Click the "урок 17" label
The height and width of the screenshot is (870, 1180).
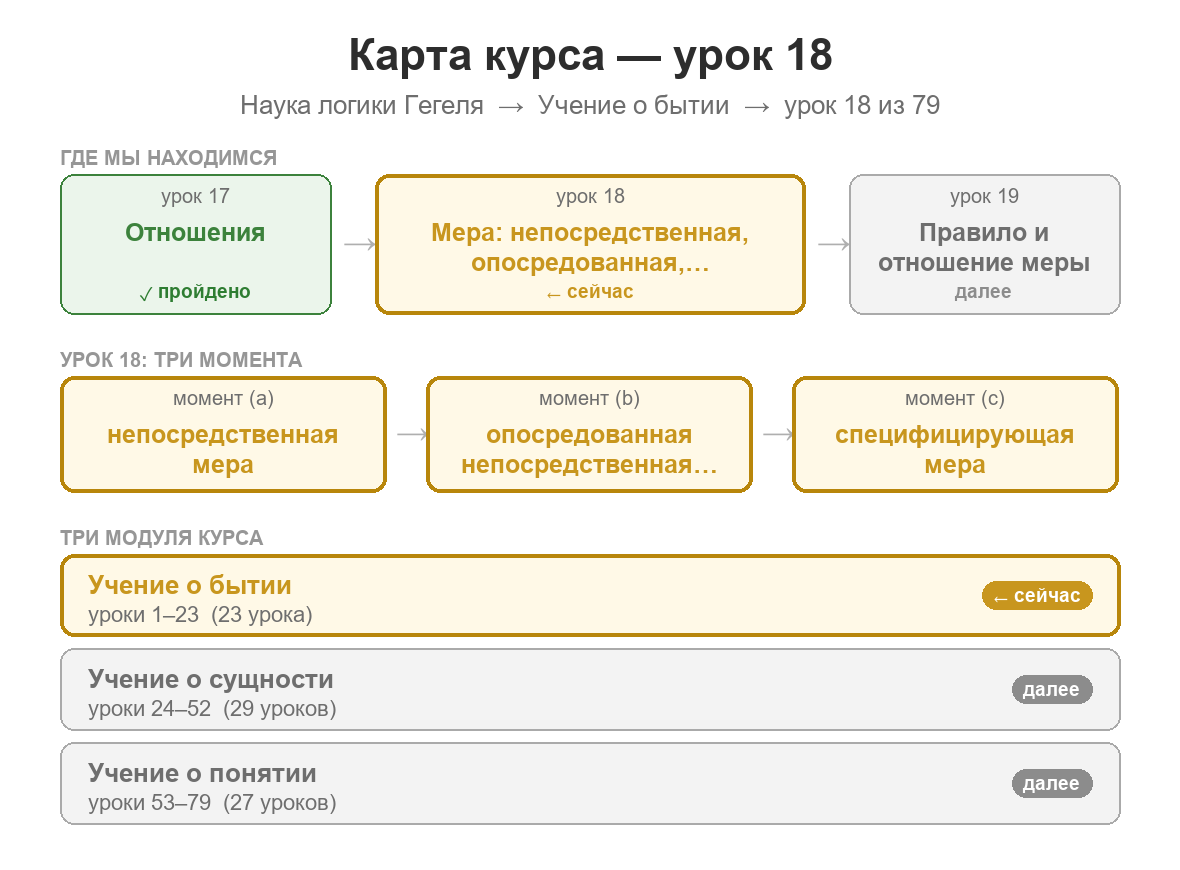point(195,196)
